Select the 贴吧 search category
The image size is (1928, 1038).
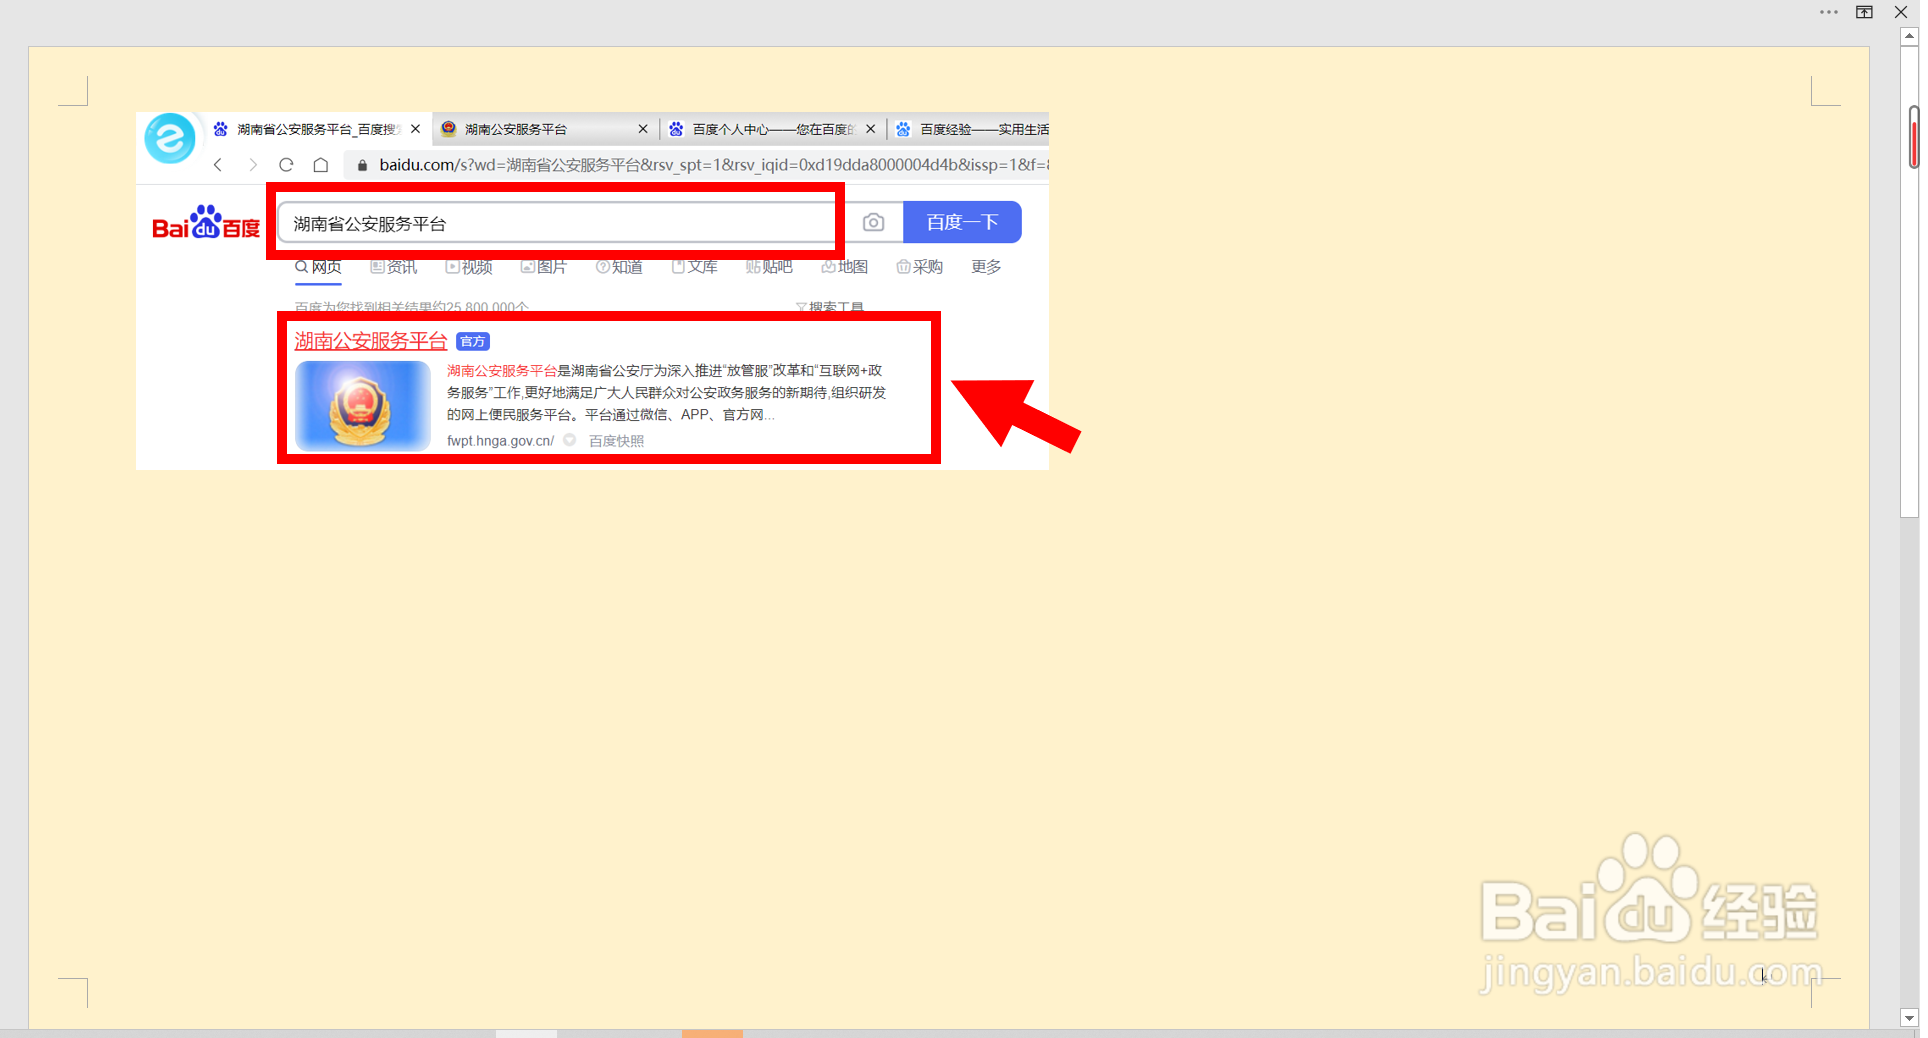click(x=769, y=267)
